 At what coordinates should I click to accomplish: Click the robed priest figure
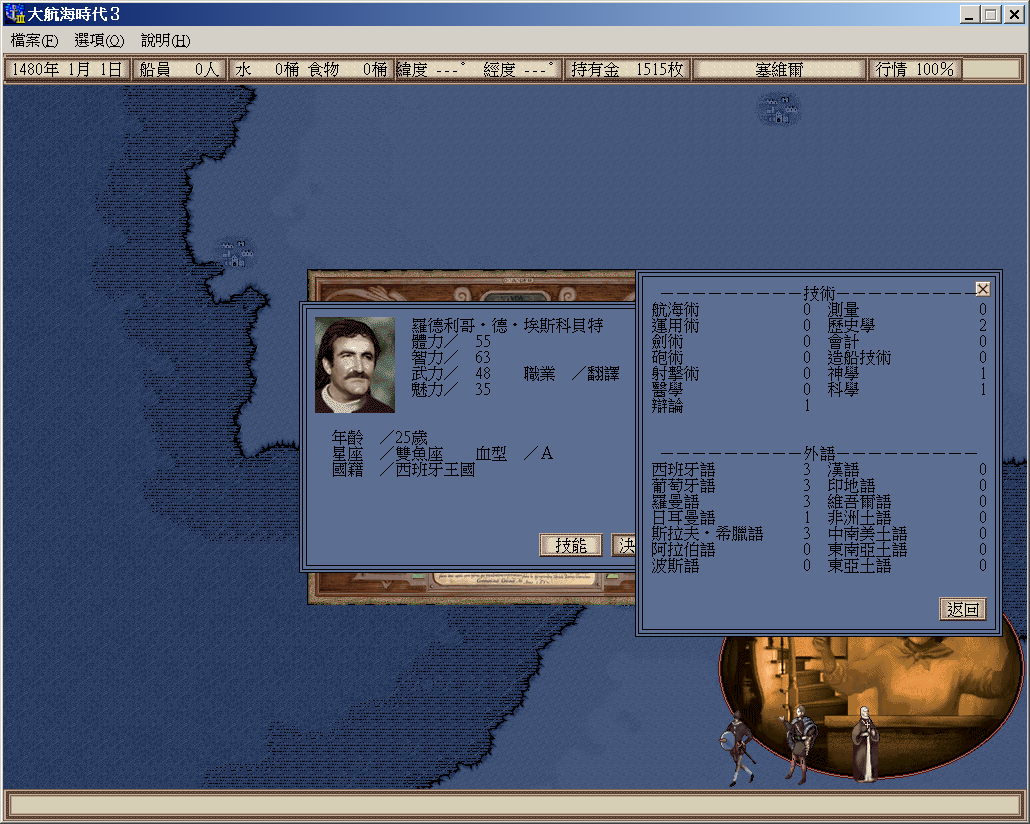click(x=864, y=745)
